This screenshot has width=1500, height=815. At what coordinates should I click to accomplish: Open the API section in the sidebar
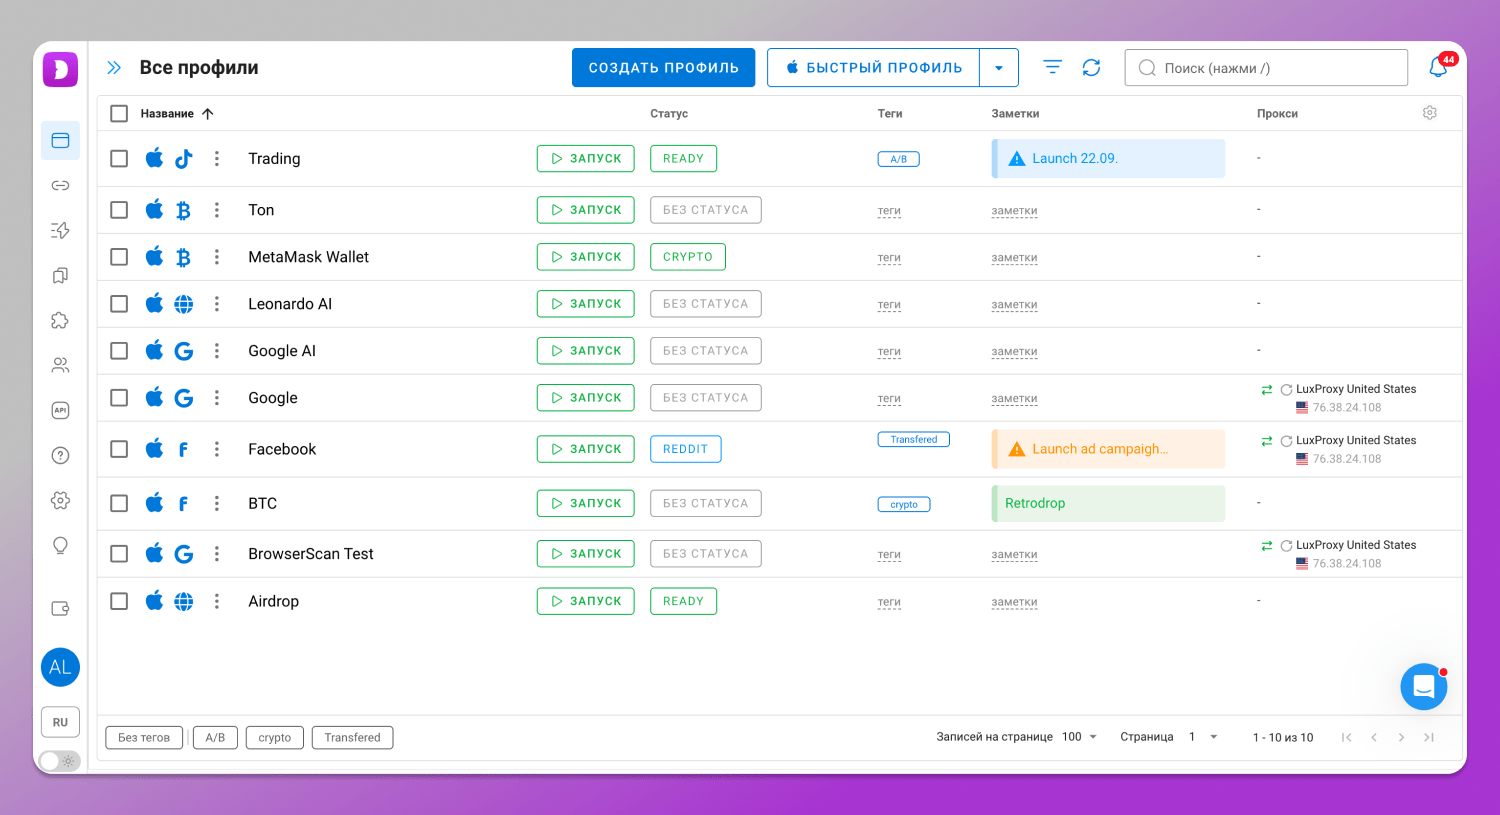pyautogui.click(x=60, y=410)
